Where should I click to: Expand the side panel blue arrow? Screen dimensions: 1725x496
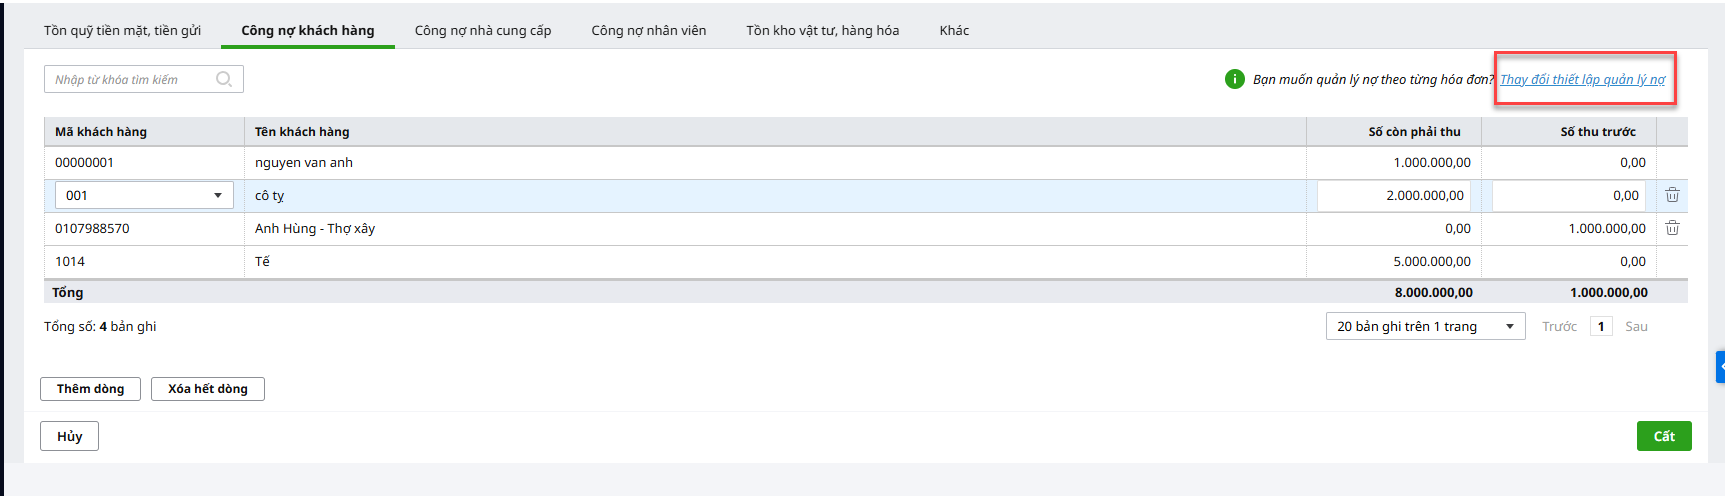point(1720,367)
